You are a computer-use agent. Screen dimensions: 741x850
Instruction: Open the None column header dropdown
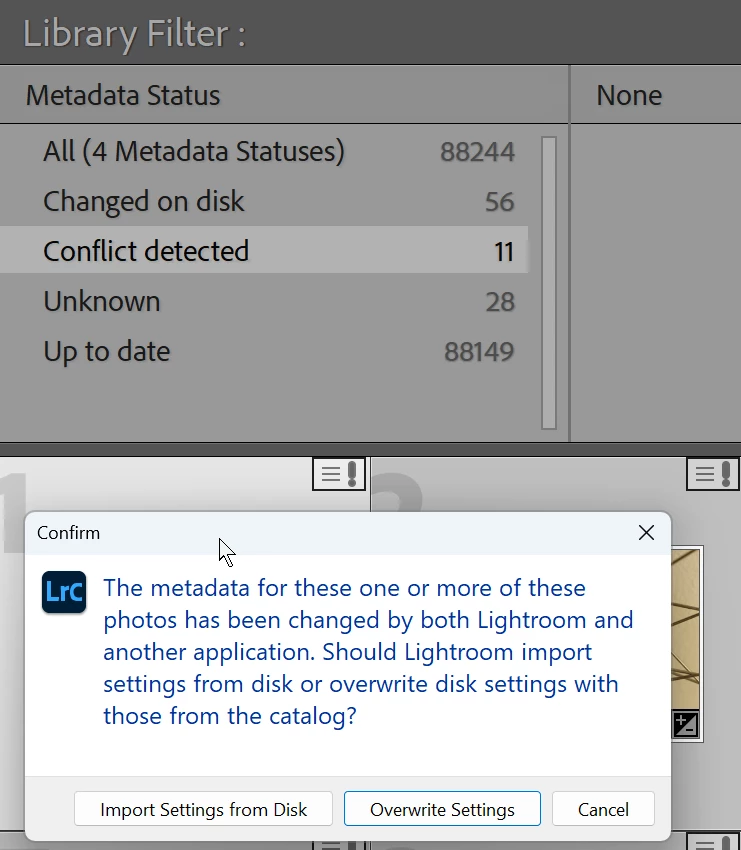point(629,96)
